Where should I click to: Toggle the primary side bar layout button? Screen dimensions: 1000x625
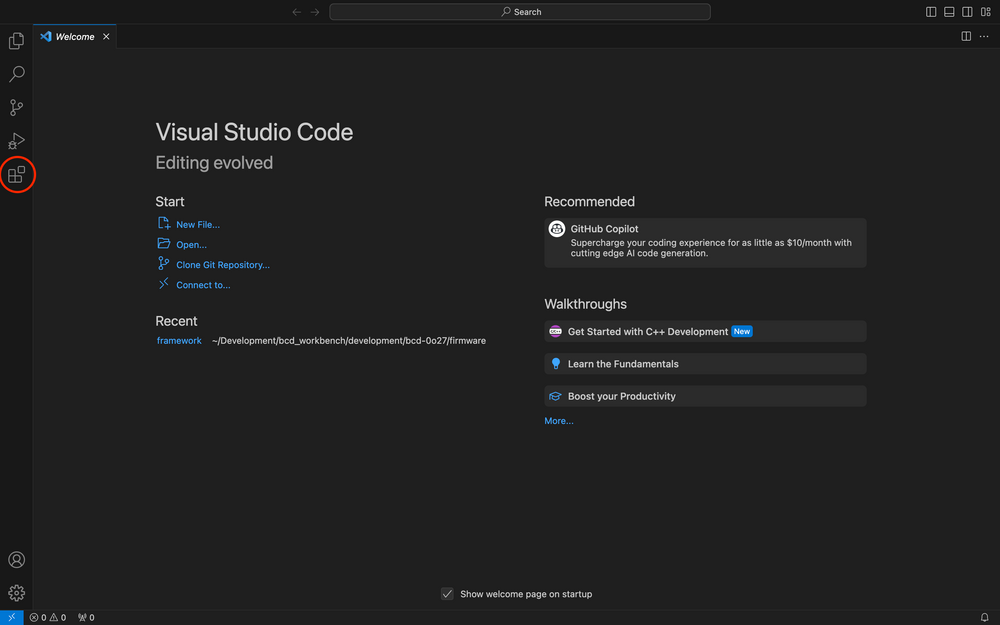click(931, 12)
